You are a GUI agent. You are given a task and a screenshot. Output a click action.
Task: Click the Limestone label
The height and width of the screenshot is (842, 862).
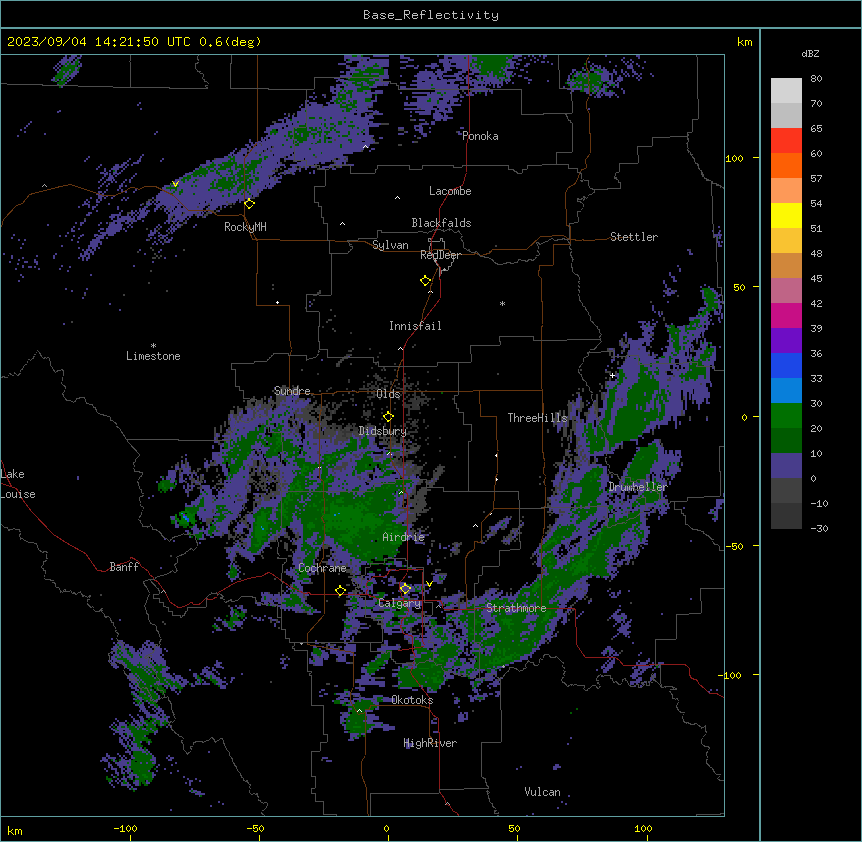coord(153,356)
